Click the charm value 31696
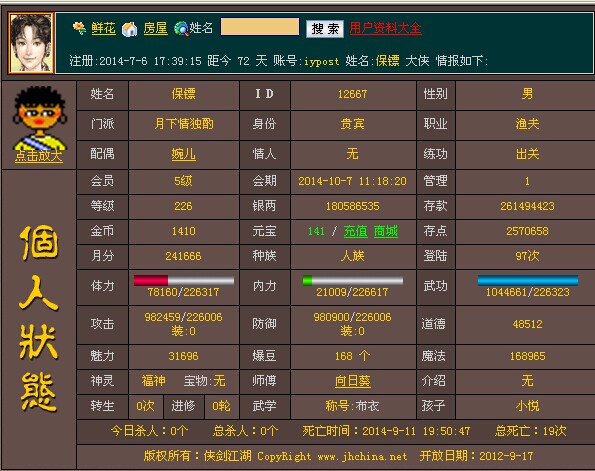 pos(183,356)
